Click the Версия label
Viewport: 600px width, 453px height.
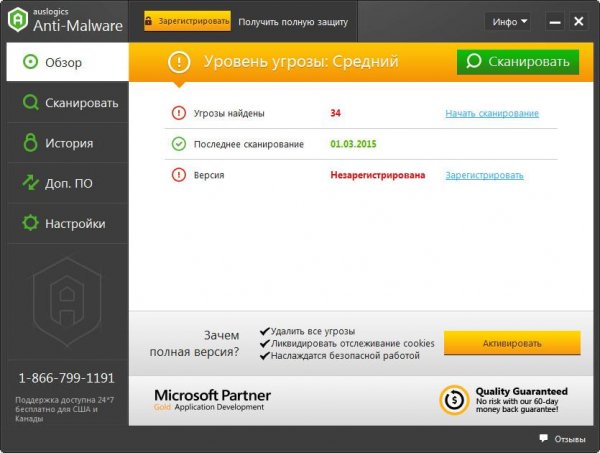click(209, 175)
